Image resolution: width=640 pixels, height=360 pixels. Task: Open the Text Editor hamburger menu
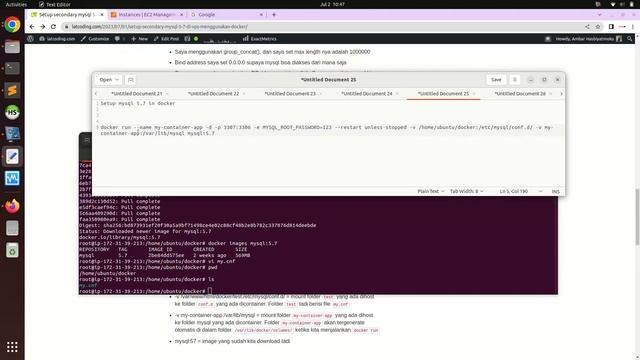point(515,80)
